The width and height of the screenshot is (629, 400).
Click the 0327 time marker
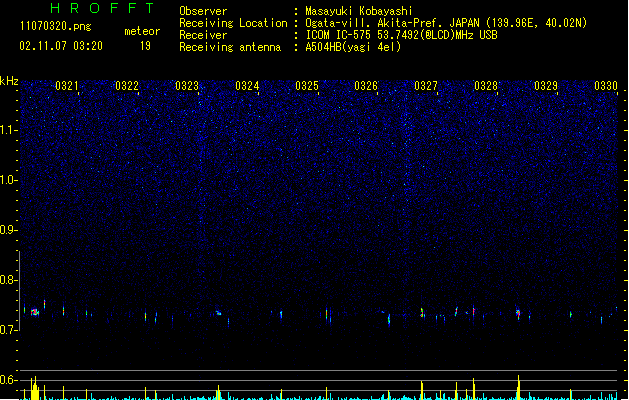(x=426, y=86)
